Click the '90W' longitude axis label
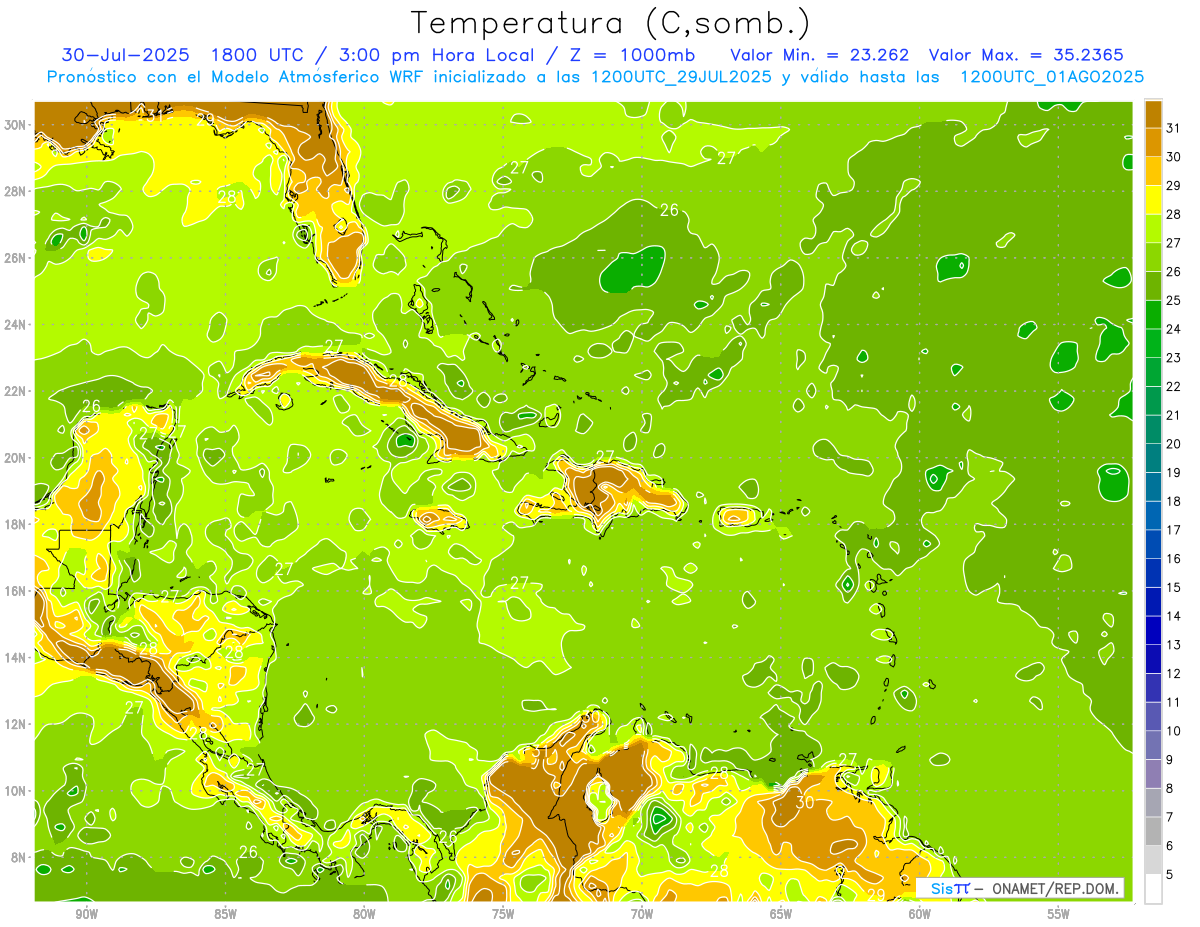Screen dimensions: 1200x927 tap(86, 914)
